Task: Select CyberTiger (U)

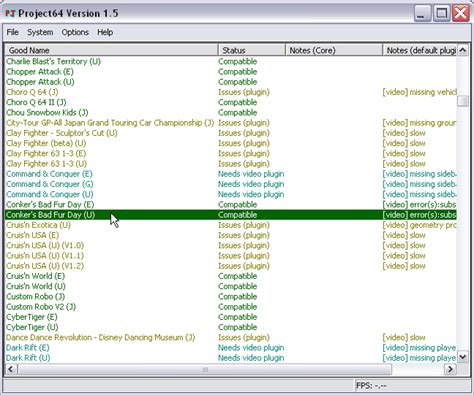Action: point(32,327)
